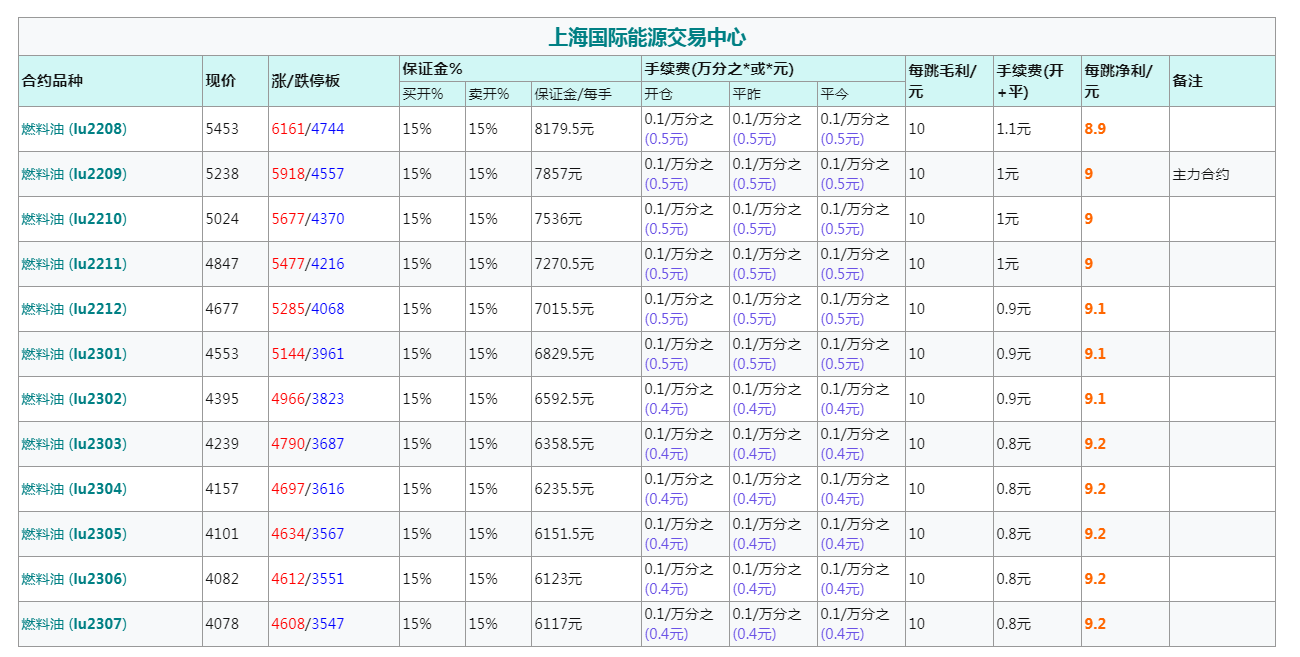The height and width of the screenshot is (657, 1300).
Task: Select the price 4847 for lu2211
Action: pyautogui.click(x=223, y=264)
